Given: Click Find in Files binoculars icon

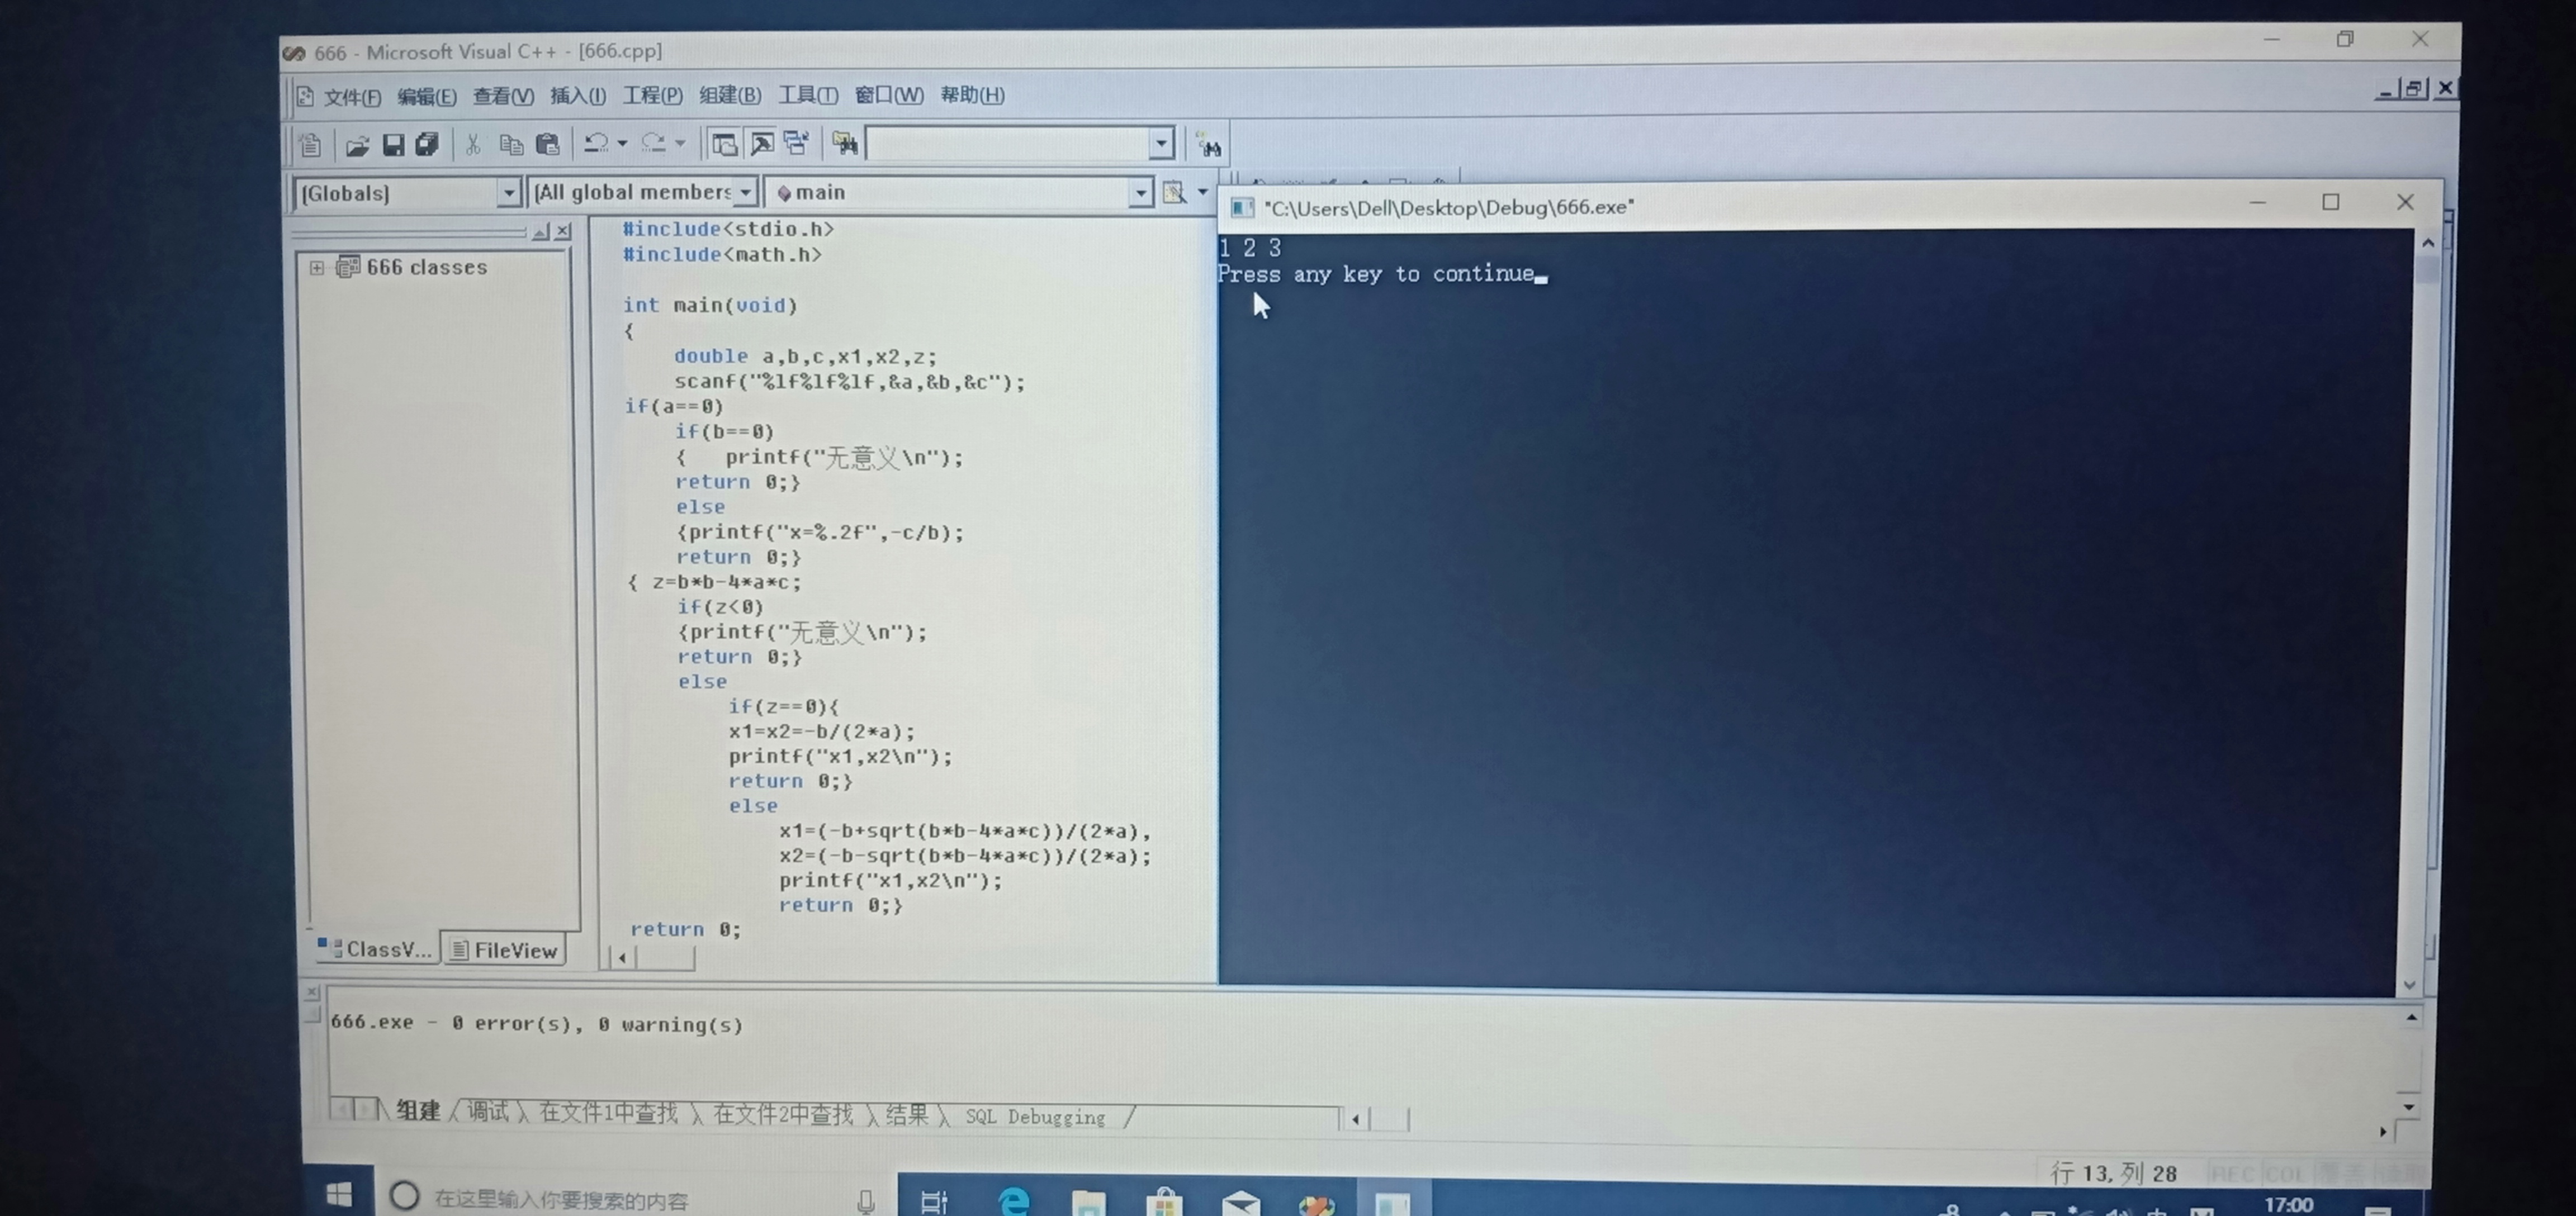Looking at the screenshot, I should click(845, 144).
